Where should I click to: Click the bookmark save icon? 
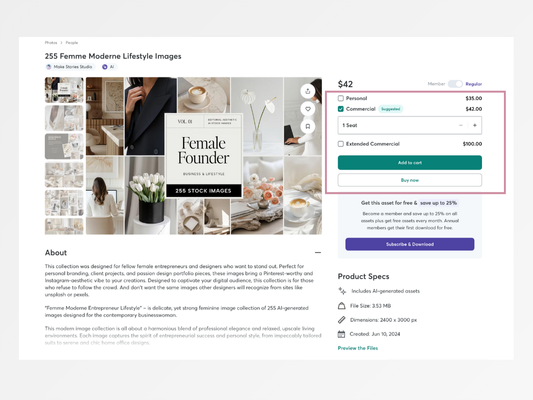(x=308, y=126)
